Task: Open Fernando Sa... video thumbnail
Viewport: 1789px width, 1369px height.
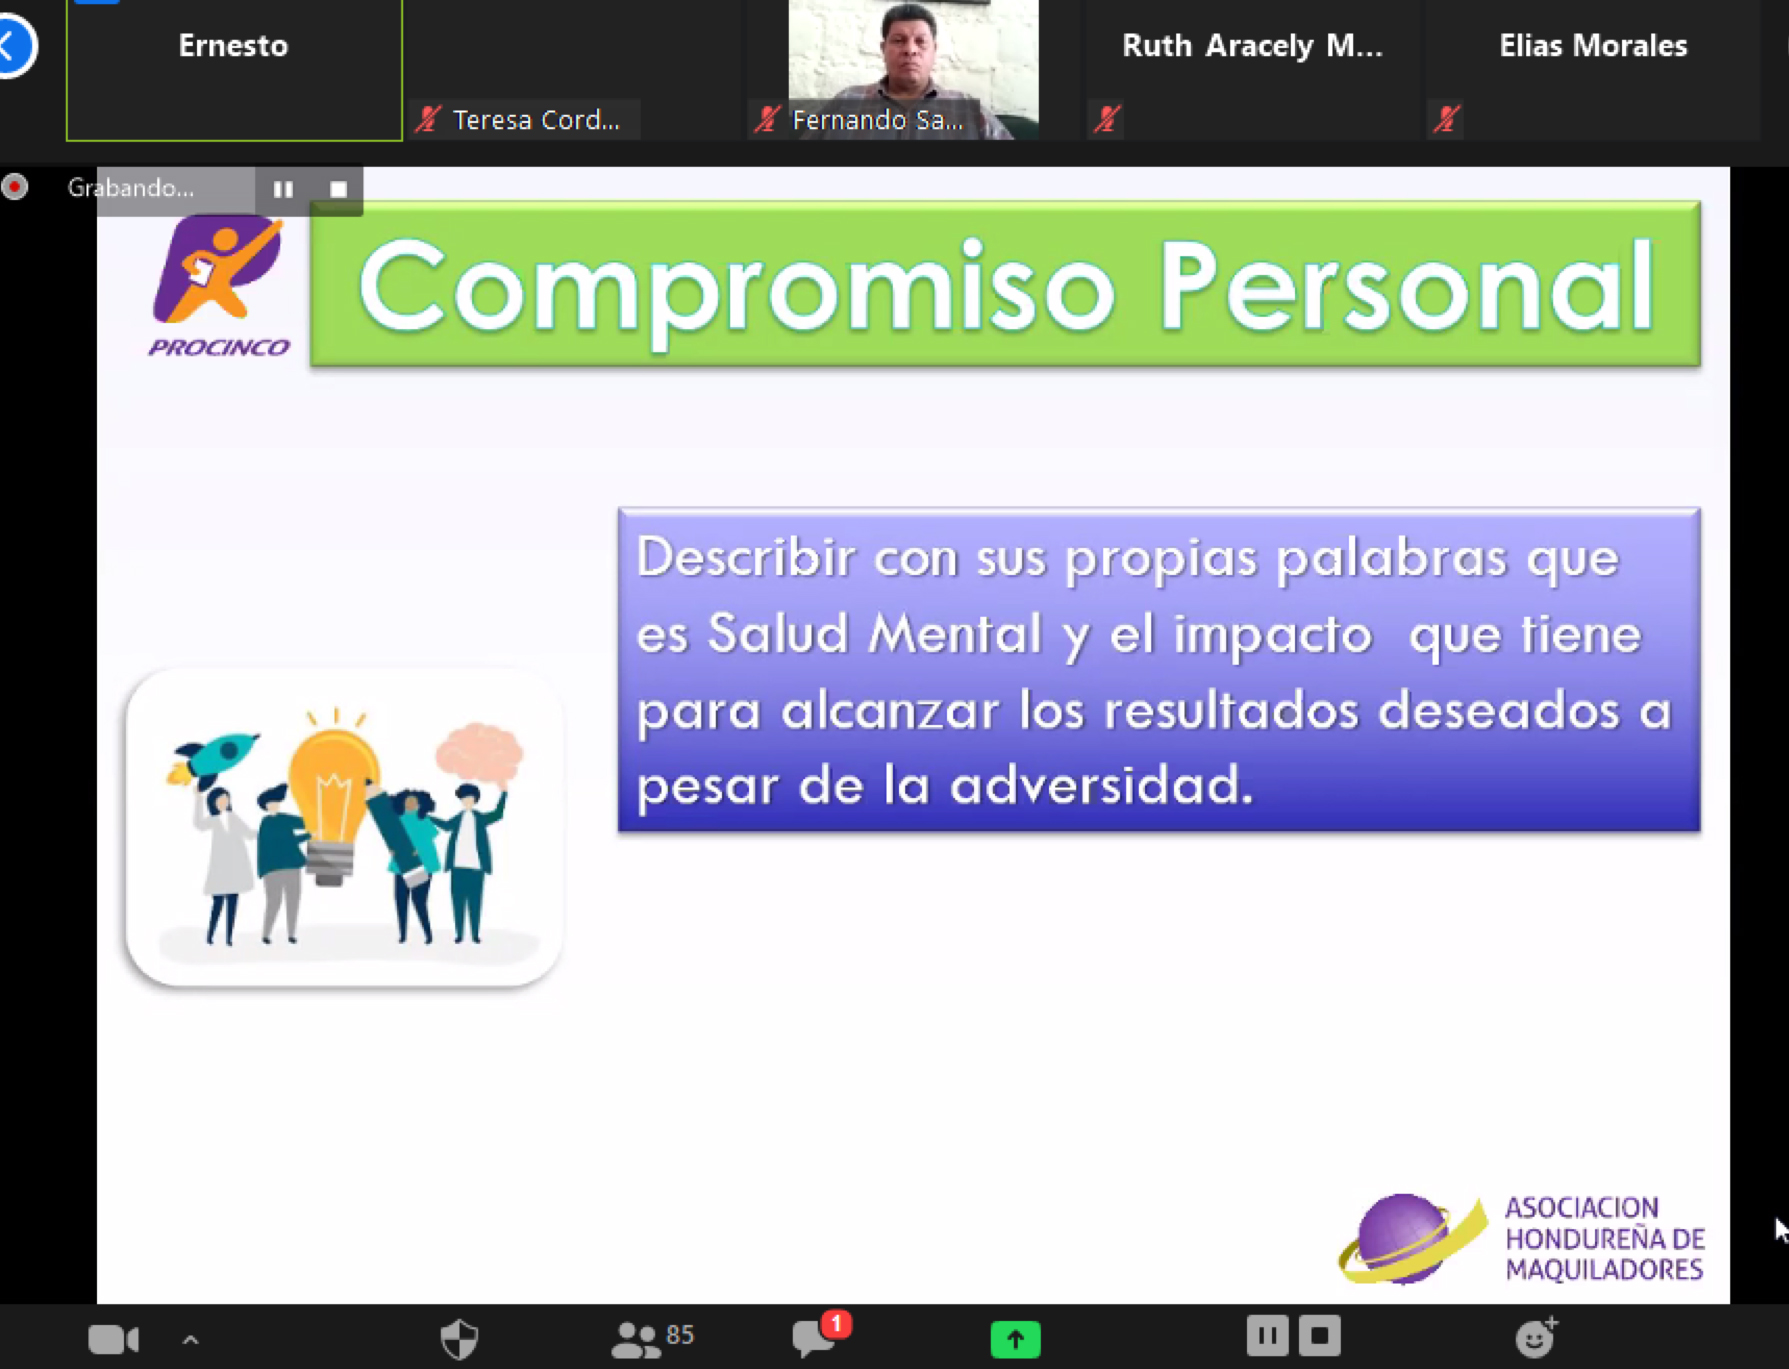Action: 913,70
